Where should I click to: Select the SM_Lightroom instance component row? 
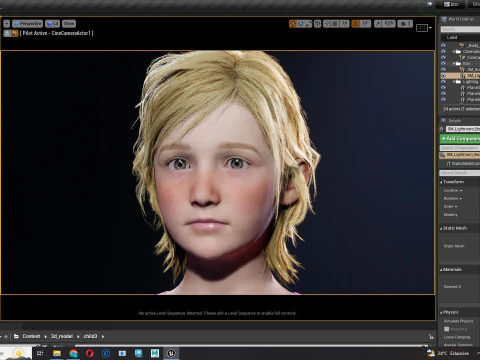(460, 155)
